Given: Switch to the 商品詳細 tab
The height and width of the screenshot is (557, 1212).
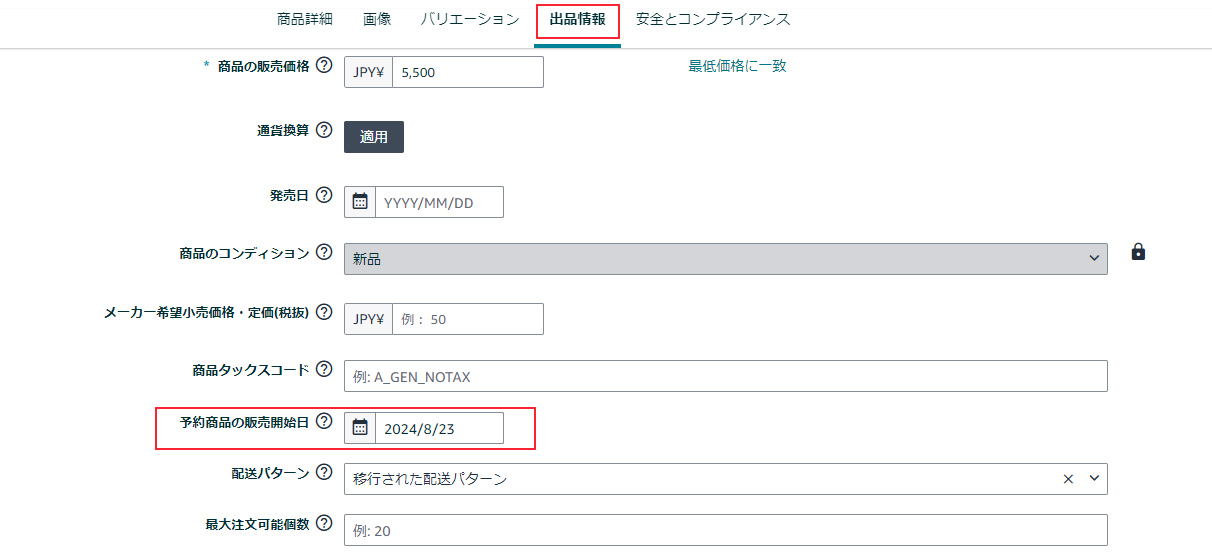Looking at the screenshot, I should (305, 19).
